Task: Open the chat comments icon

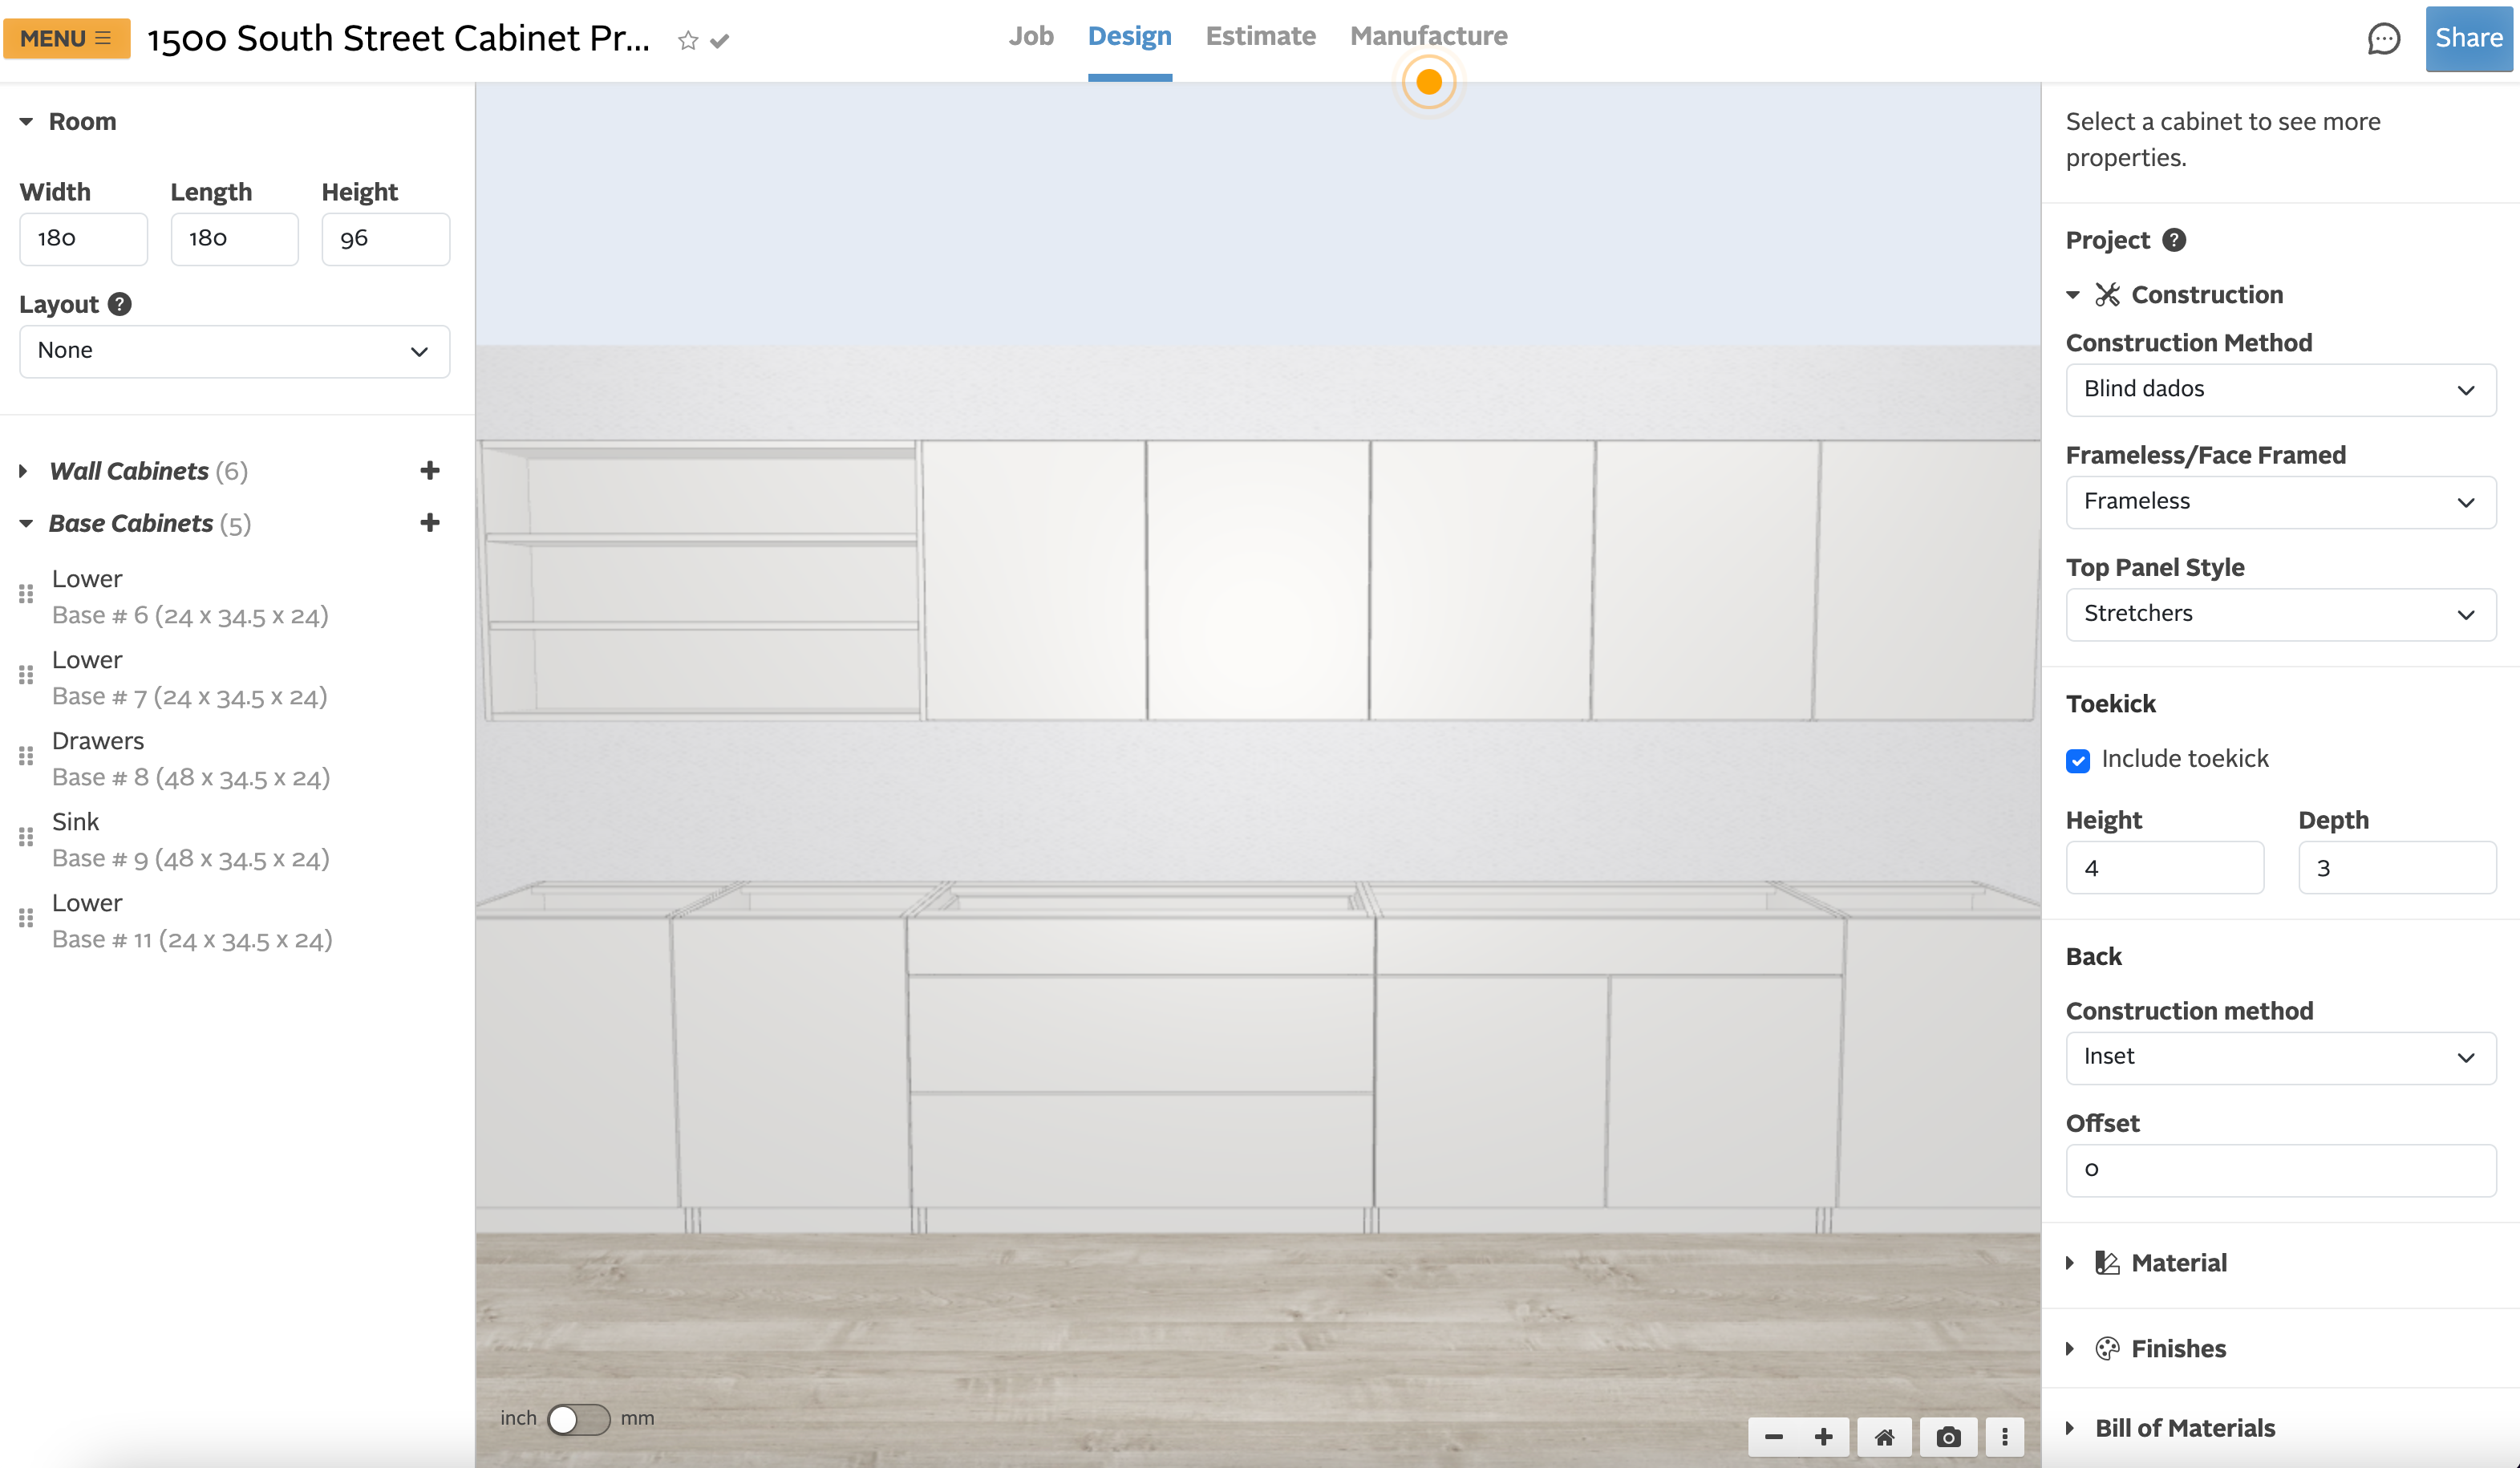Action: coord(2383,39)
